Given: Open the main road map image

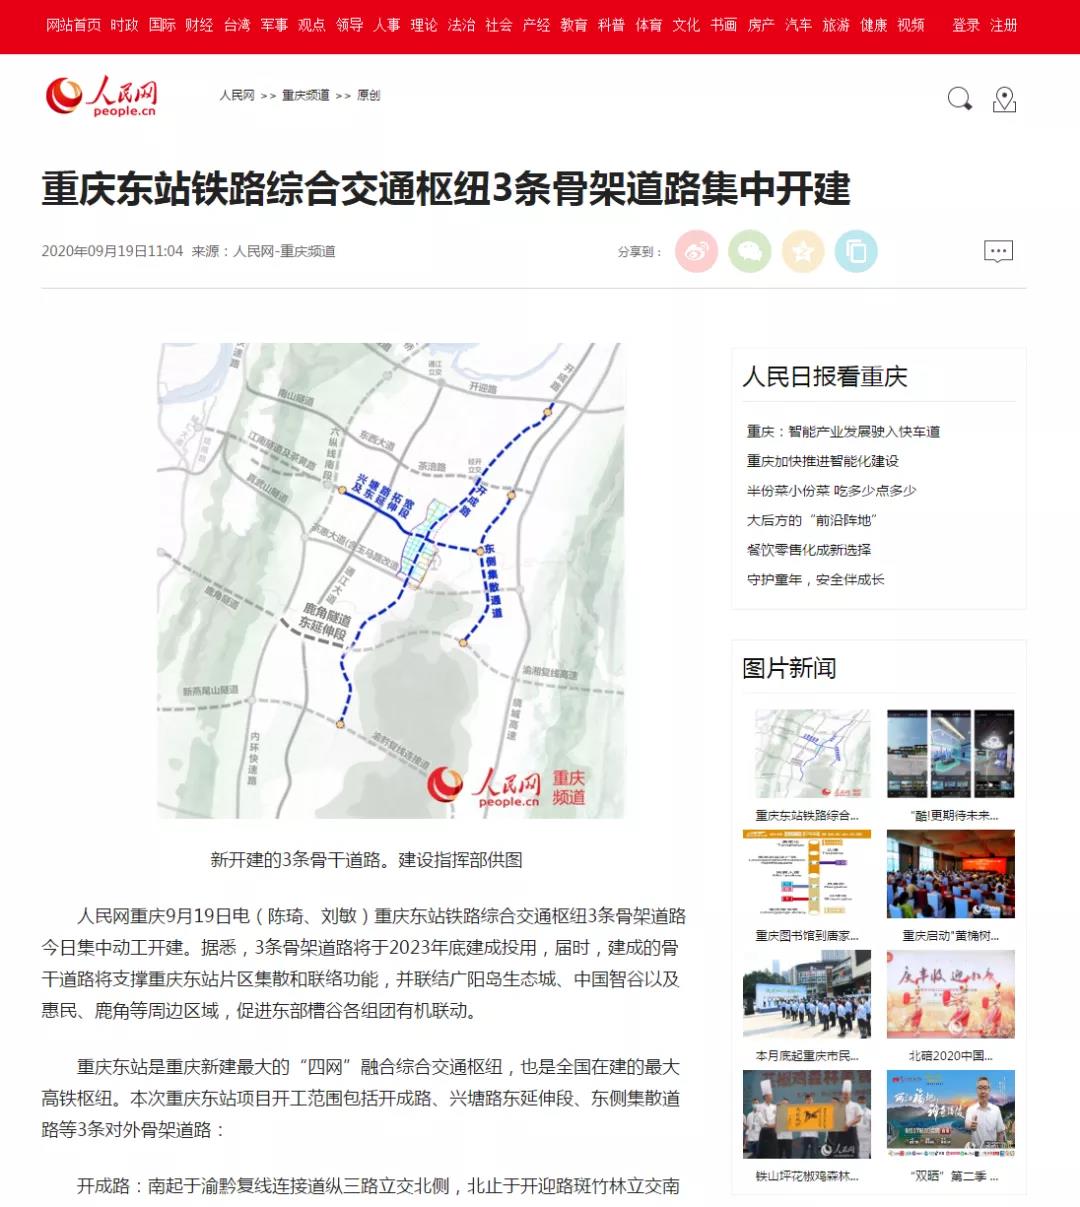Looking at the screenshot, I should pyautogui.click(x=391, y=580).
